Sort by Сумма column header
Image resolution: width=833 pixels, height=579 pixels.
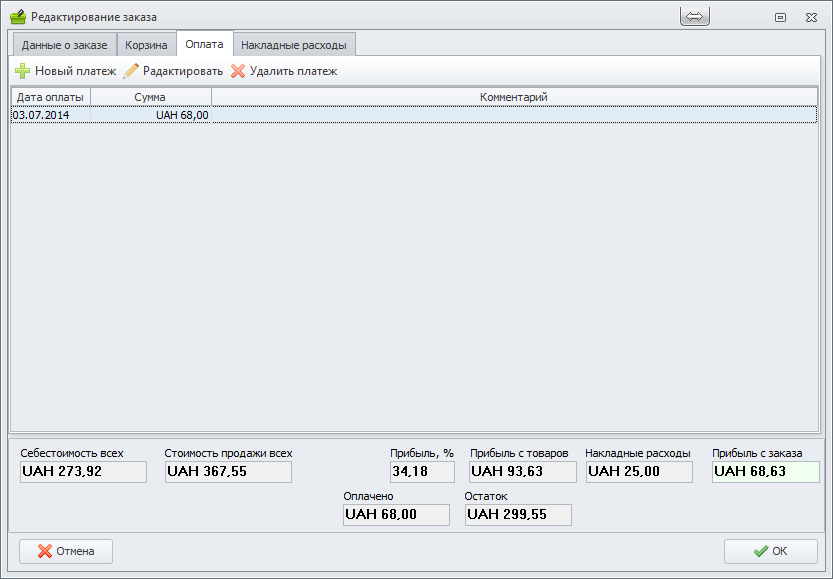point(150,97)
